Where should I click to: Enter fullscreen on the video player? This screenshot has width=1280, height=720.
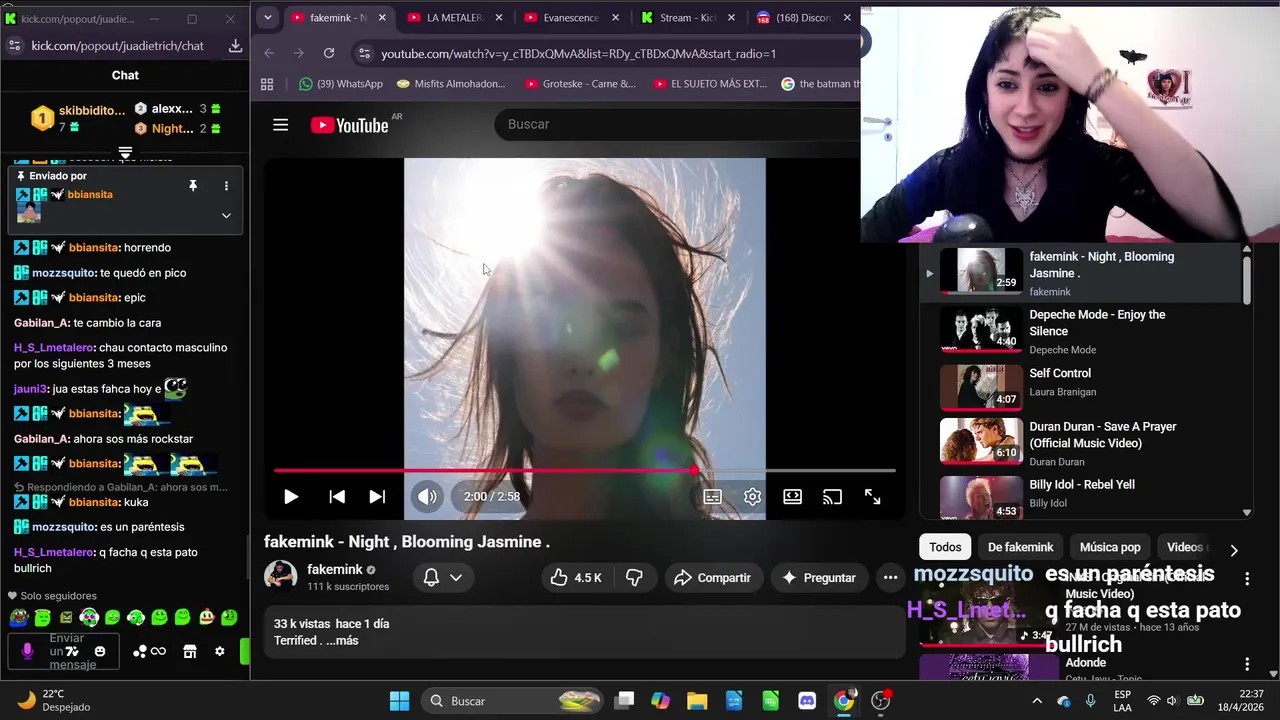872,496
